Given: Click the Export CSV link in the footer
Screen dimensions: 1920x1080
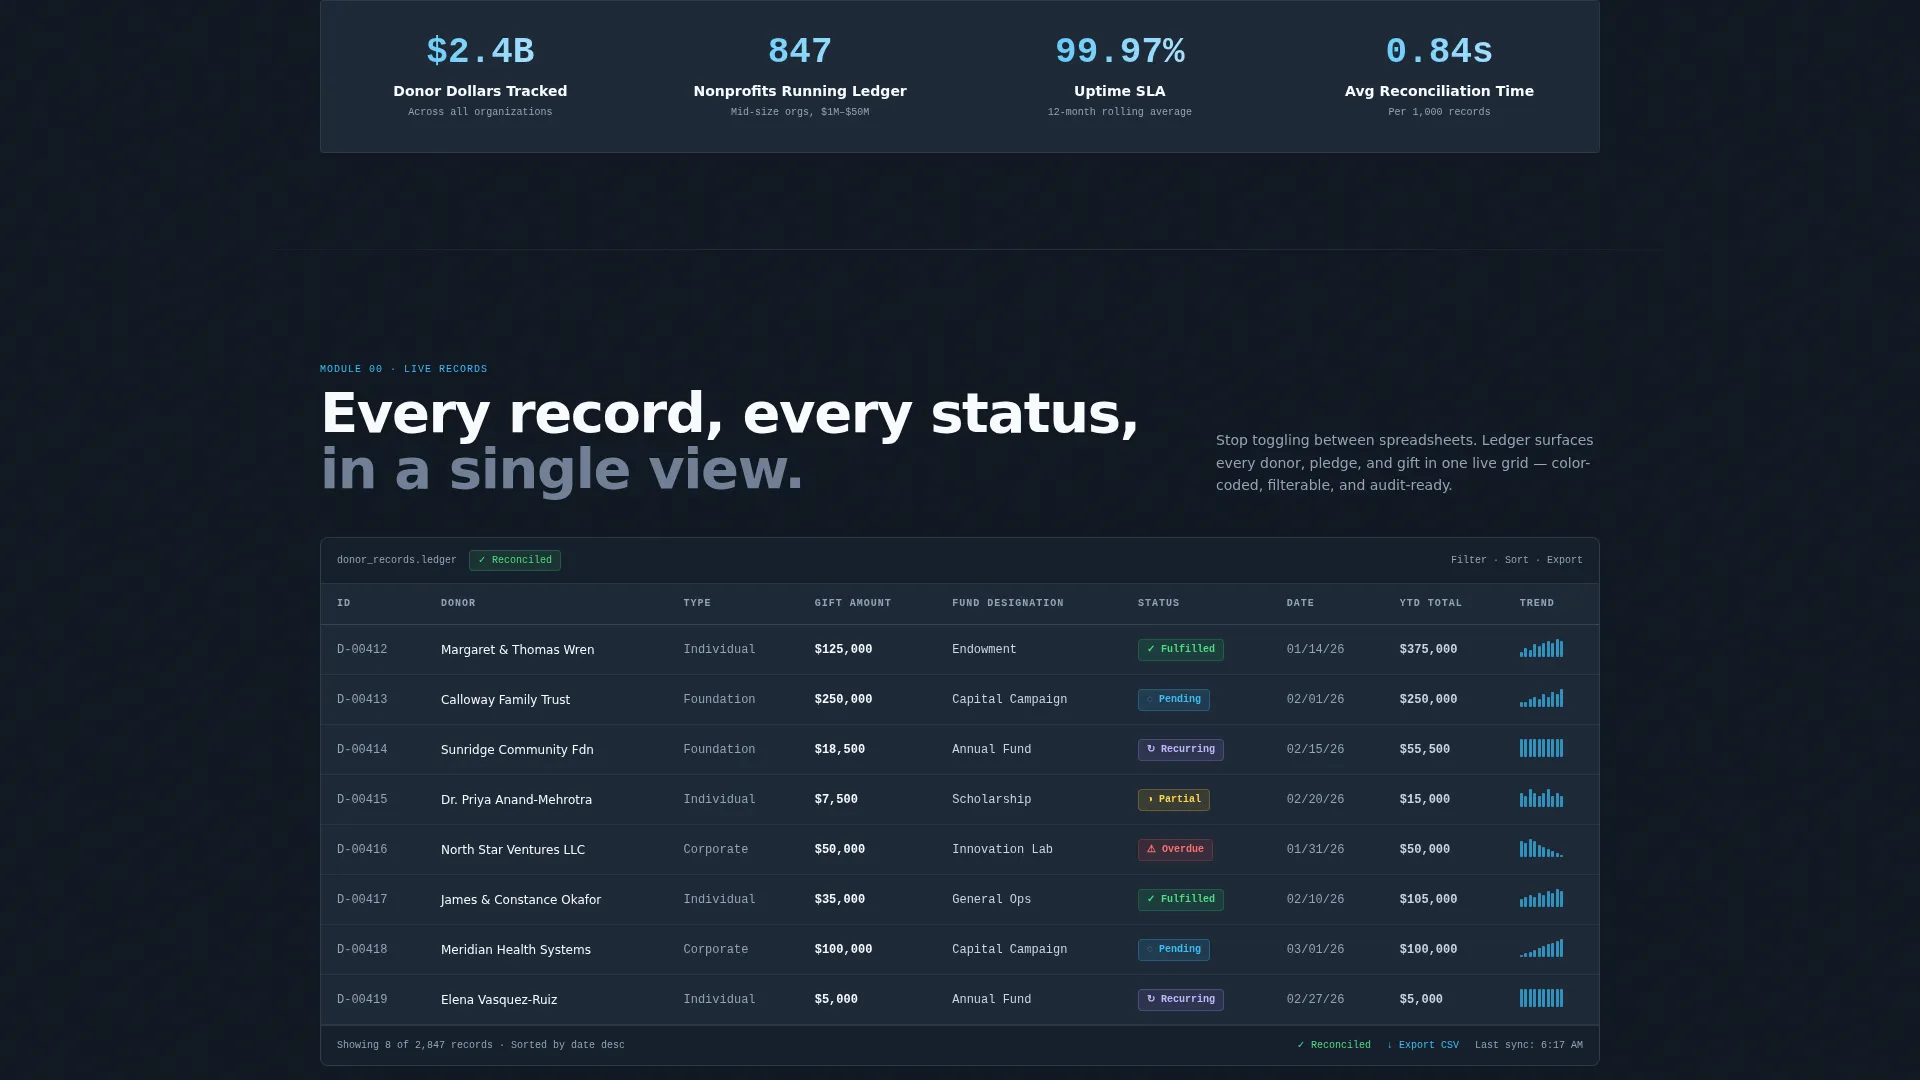Looking at the screenshot, I should tap(1423, 1045).
